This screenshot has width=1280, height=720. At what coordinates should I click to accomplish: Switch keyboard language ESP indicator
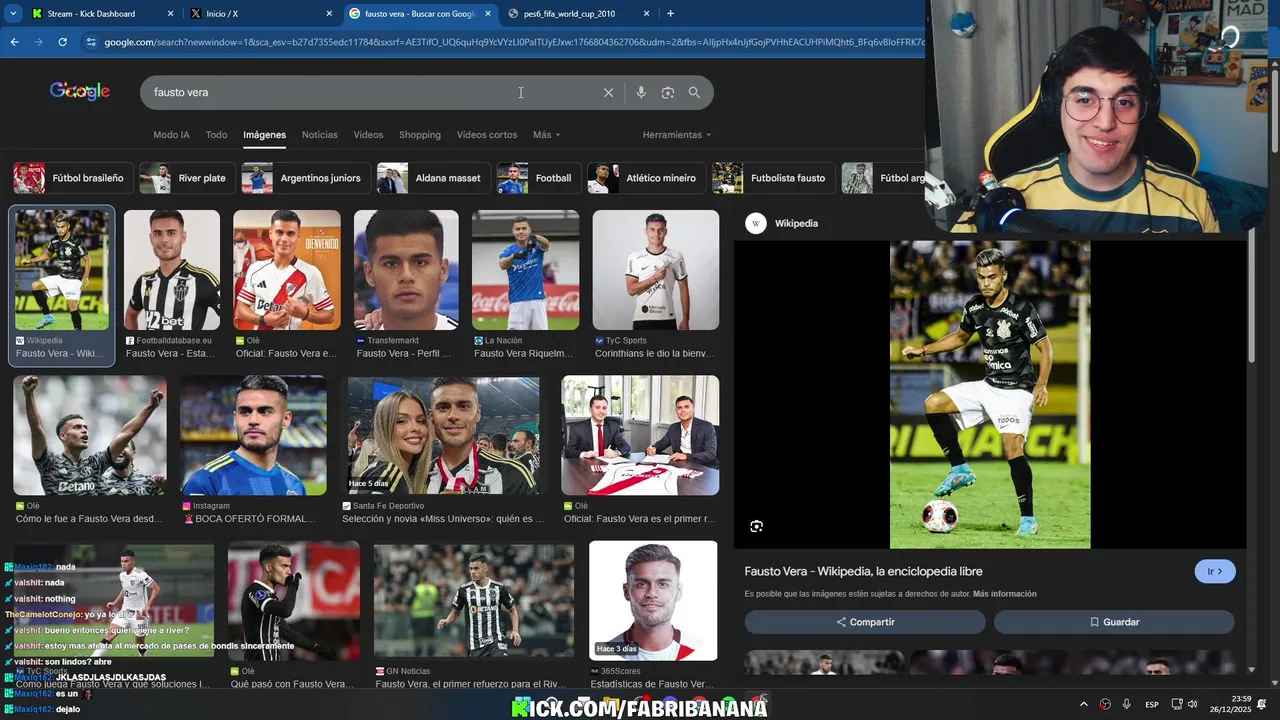pyautogui.click(x=1152, y=704)
